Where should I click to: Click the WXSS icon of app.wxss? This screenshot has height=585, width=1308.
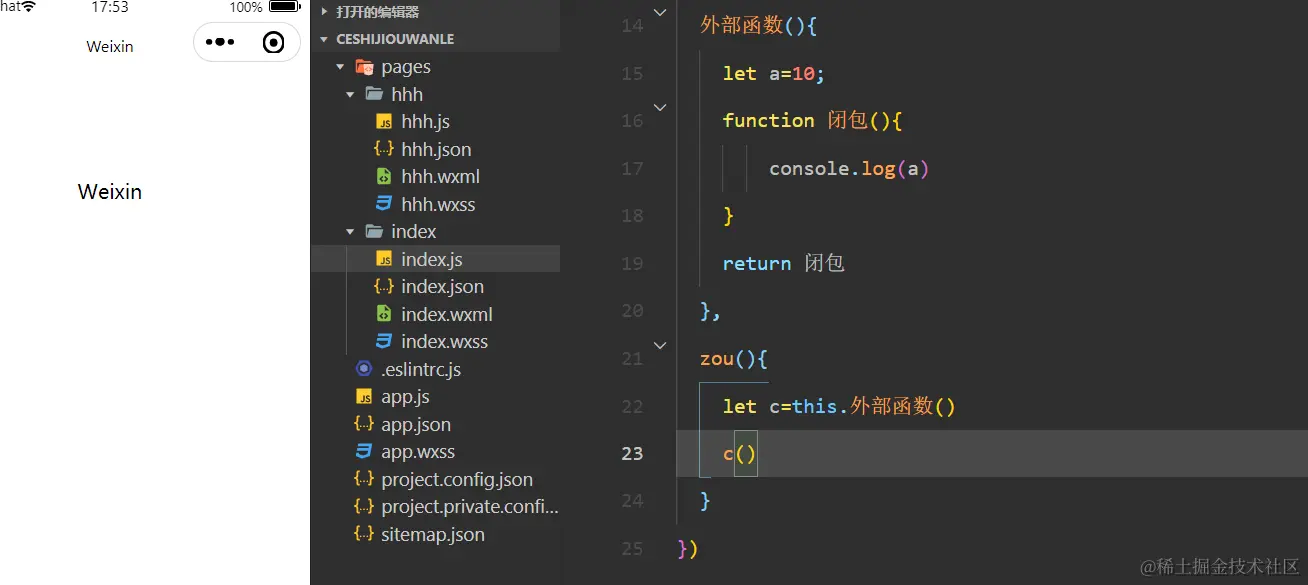[364, 452]
